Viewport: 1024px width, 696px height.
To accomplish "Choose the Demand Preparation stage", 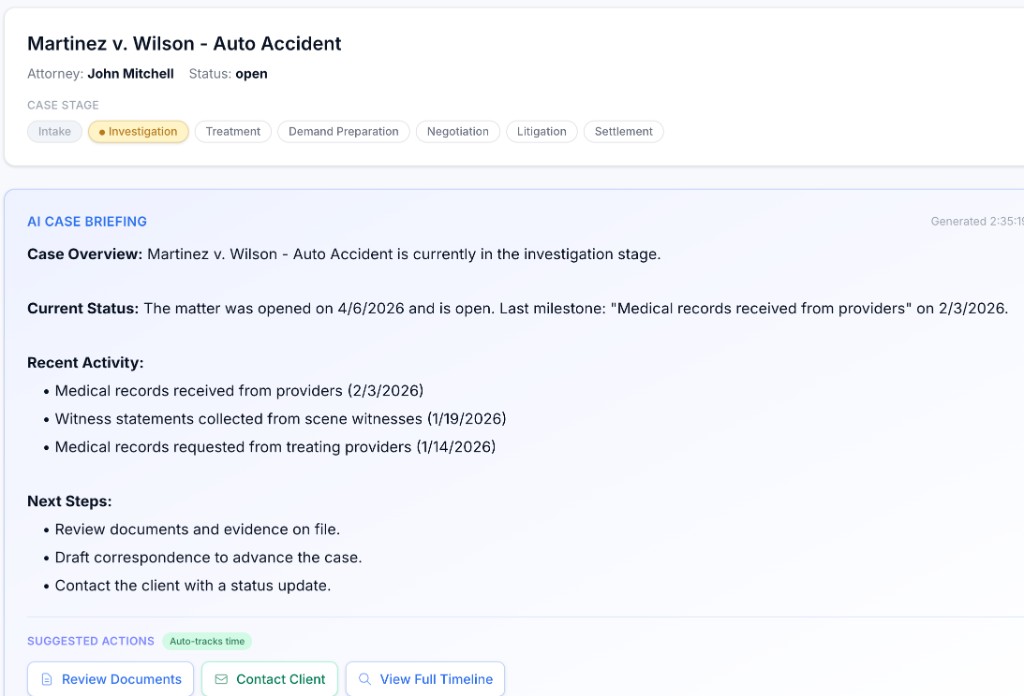I will 343,132.
